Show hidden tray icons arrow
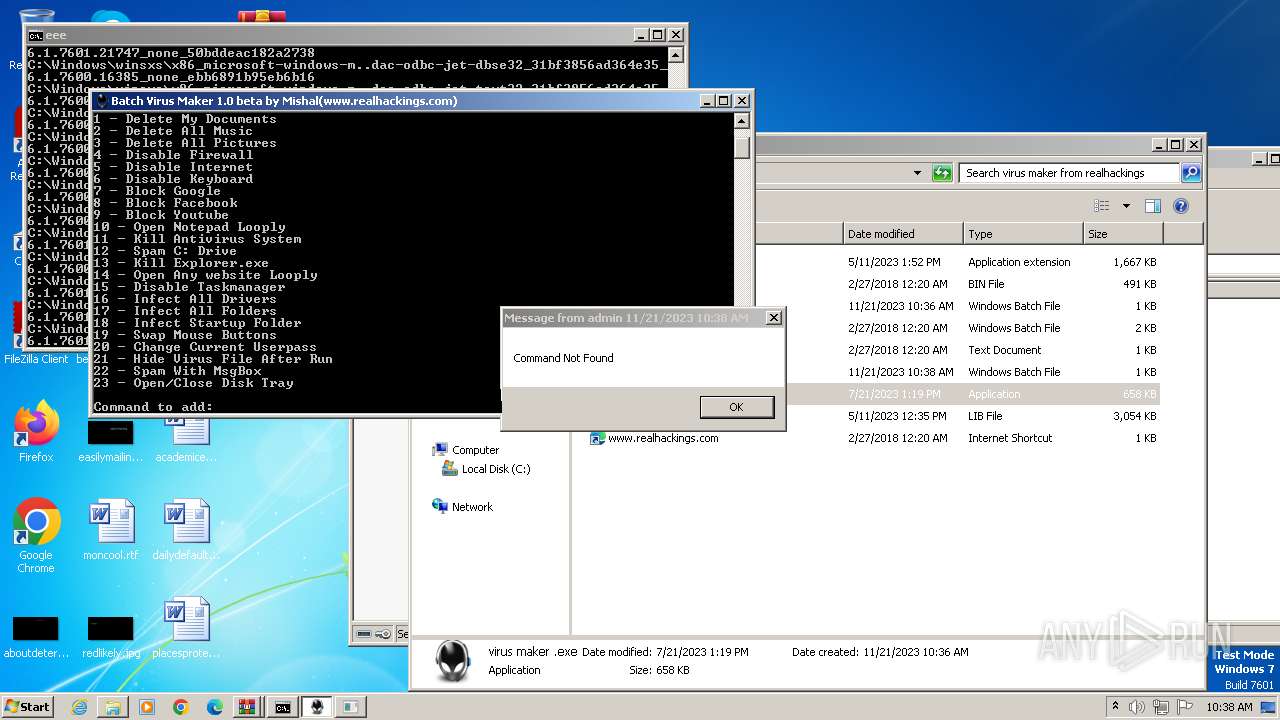The image size is (1280, 720). [1116, 706]
